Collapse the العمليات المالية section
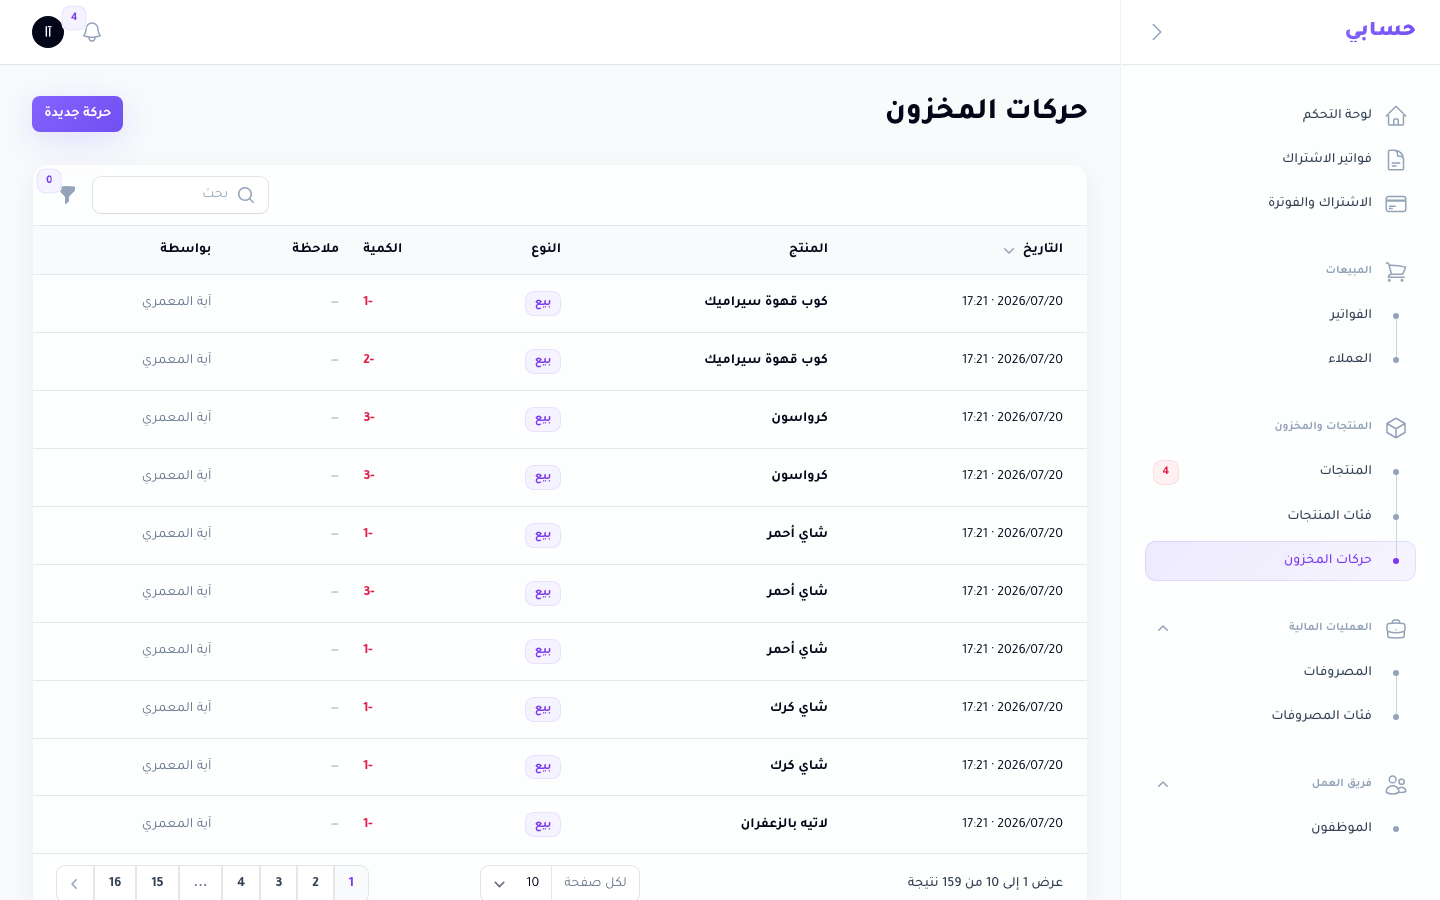Image resolution: width=1440 pixels, height=900 pixels. (1163, 628)
